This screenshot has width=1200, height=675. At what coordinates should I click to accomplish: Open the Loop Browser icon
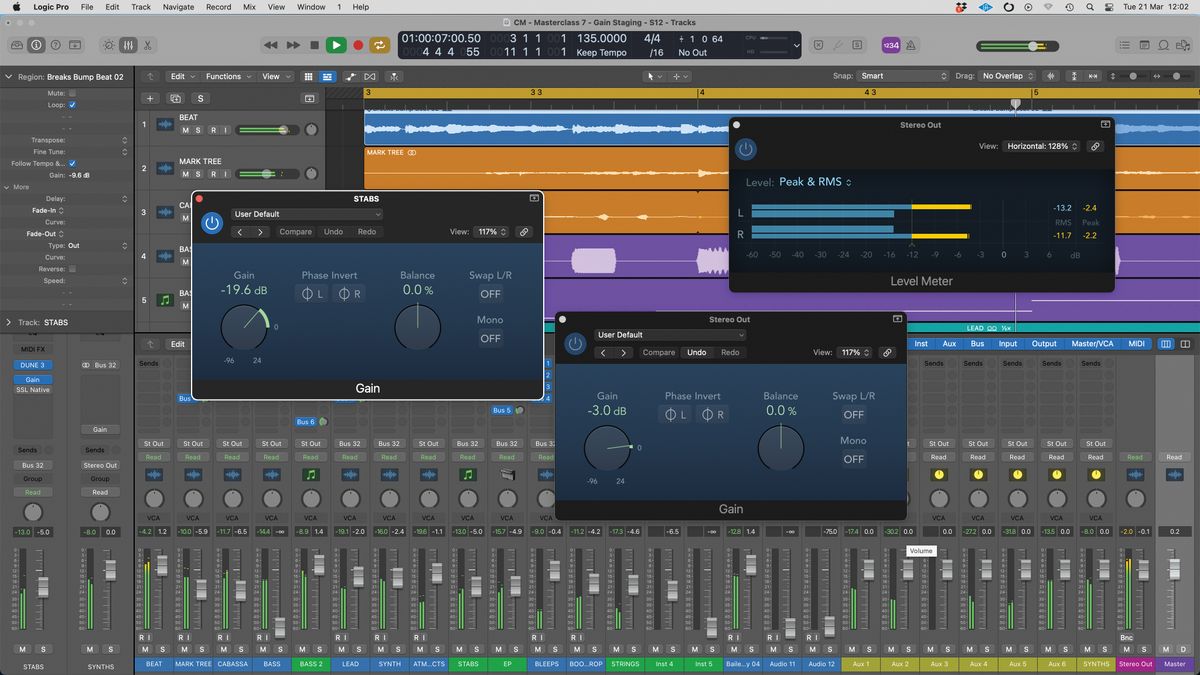pyautogui.click(x=1163, y=45)
